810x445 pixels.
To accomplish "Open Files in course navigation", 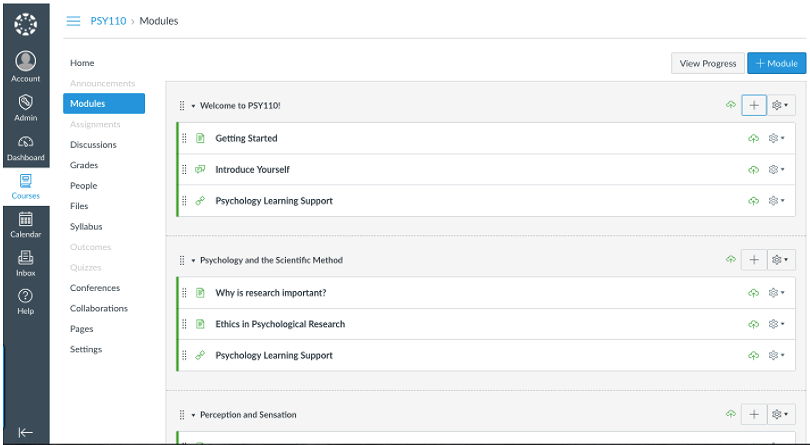I will click(x=79, y=206).
